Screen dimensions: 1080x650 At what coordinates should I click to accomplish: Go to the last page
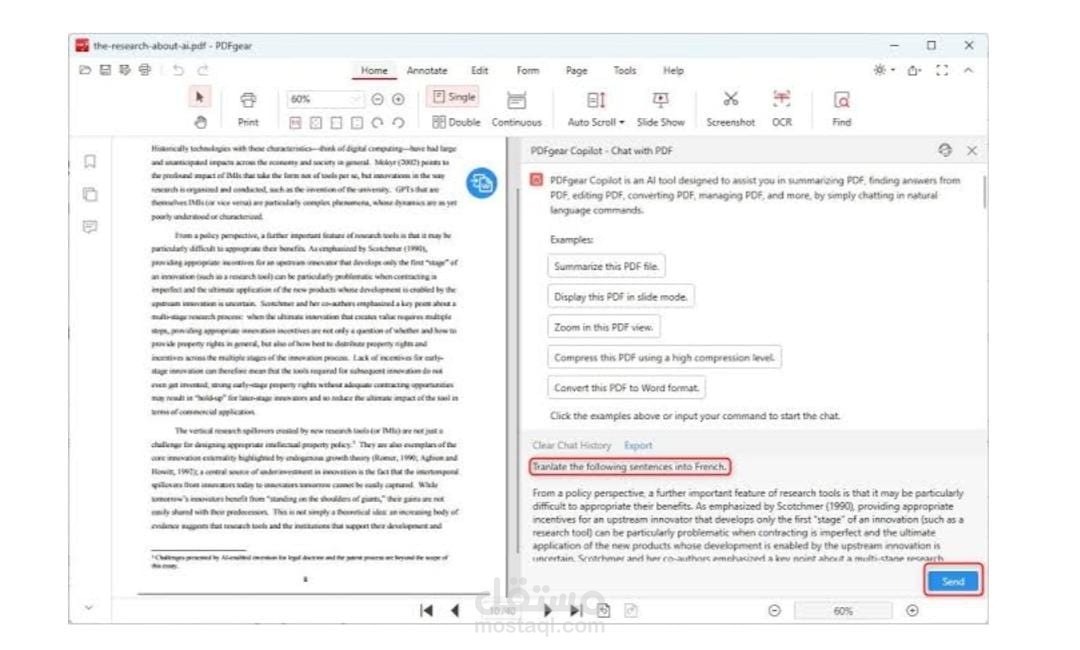[576, 610]
